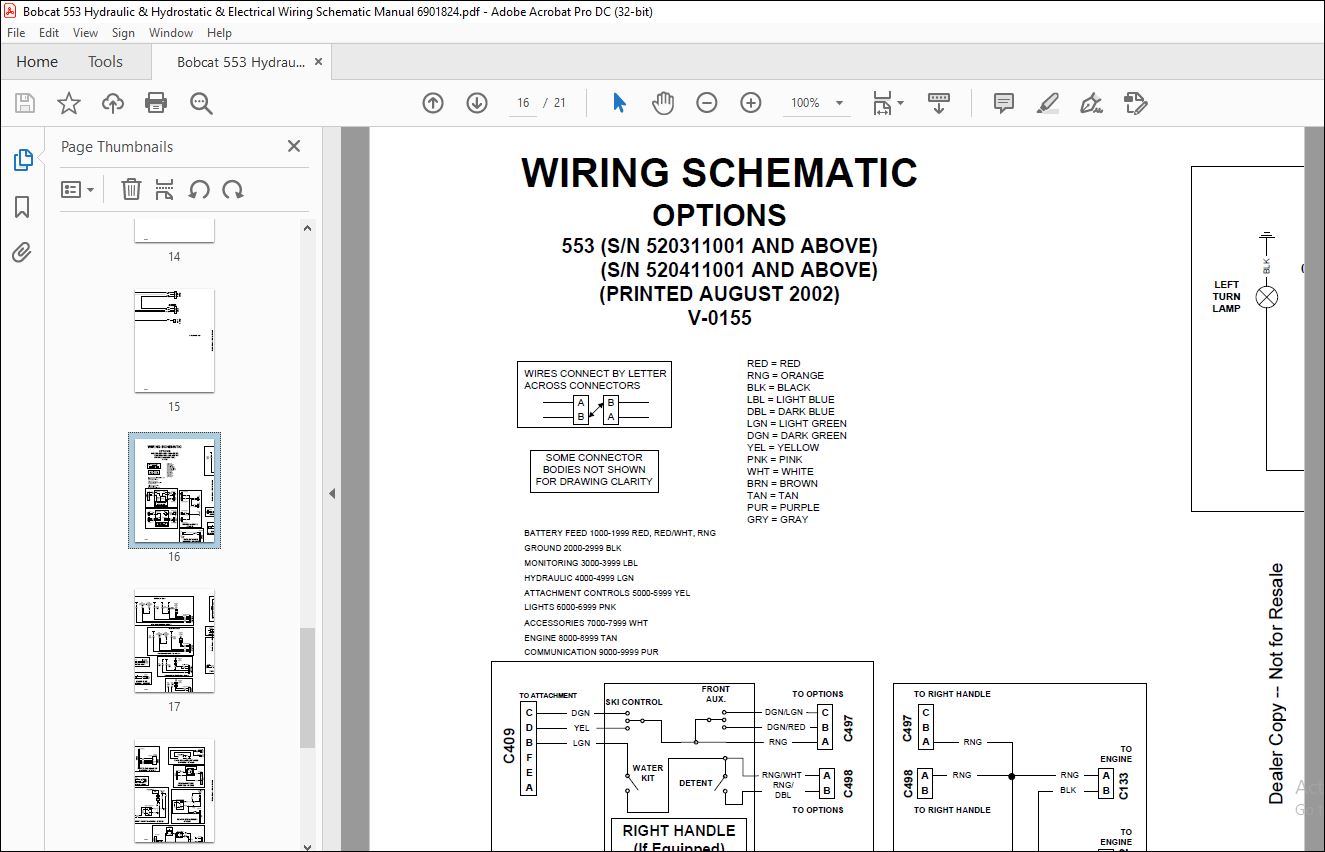Go to previous page using up arrow
The image size is (1325, 852).
coord(433,103)
